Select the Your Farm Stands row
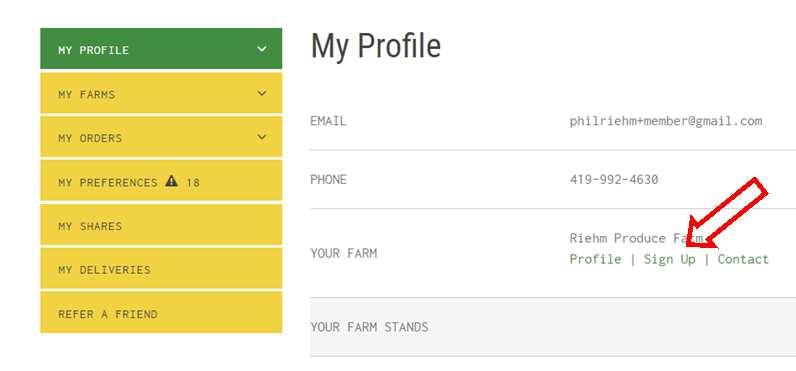The image size is (796, 371). pyautogui.click(x=553, y=327)
